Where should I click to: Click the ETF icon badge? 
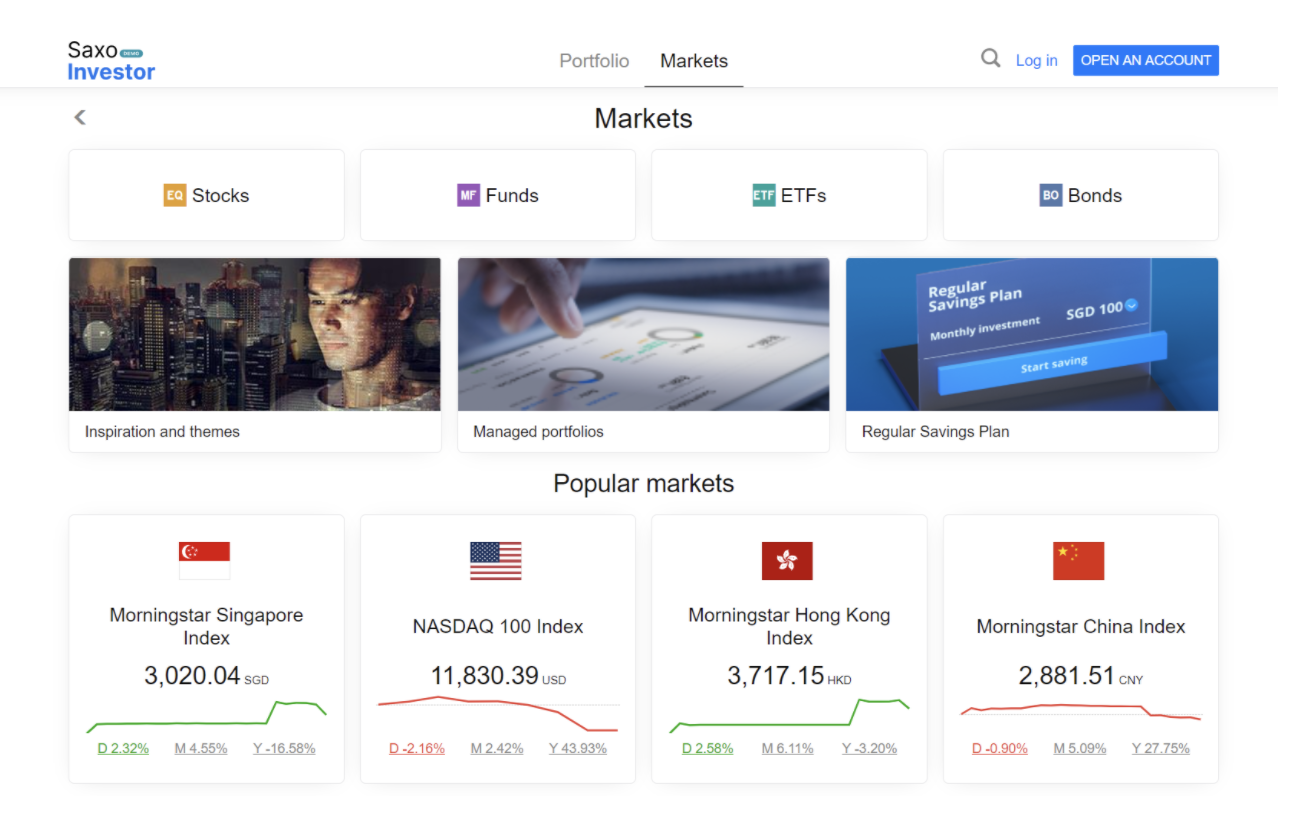[764, 195]
